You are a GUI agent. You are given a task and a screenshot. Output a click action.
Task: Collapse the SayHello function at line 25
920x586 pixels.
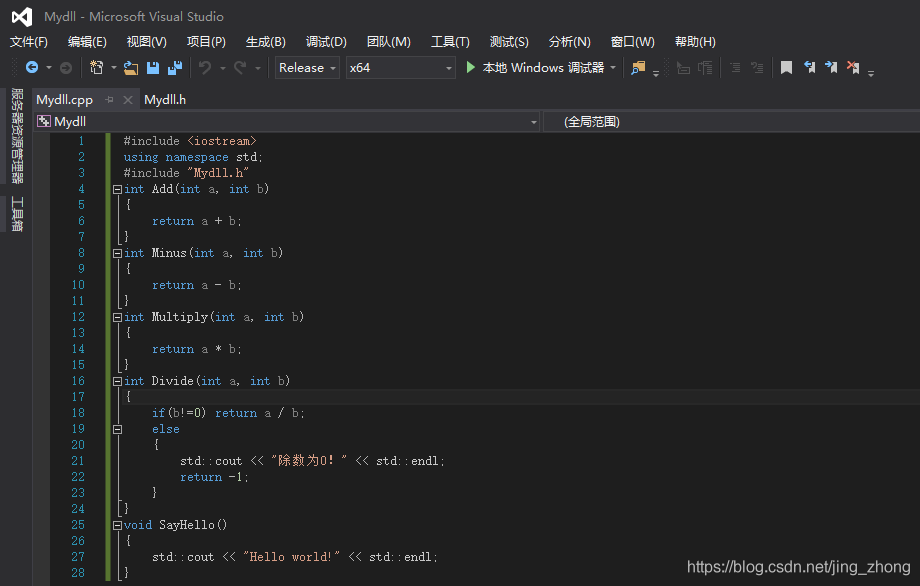(x=117, y=526)
